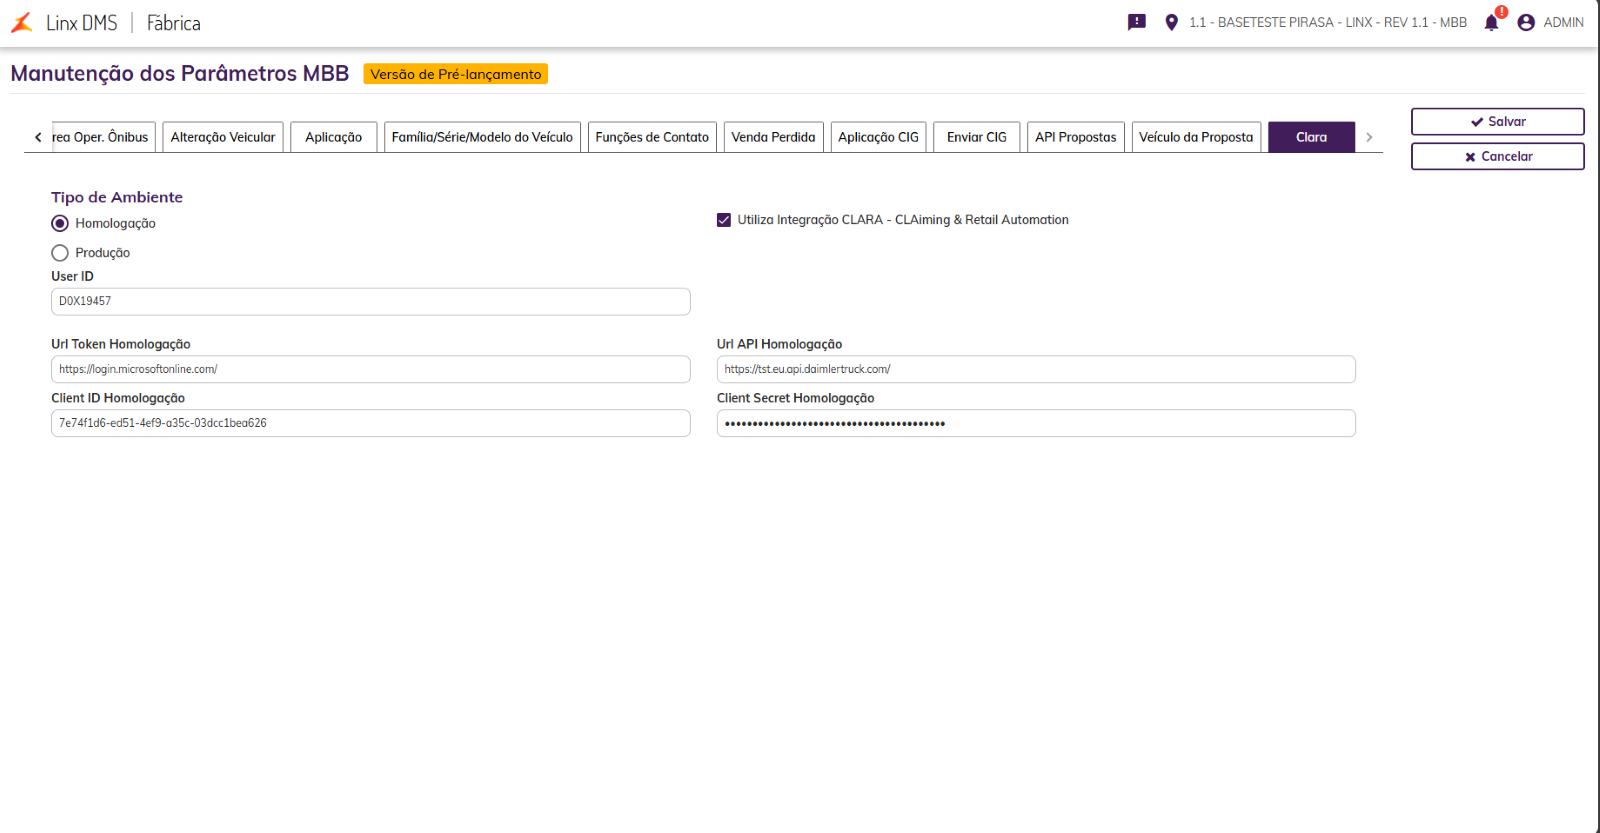Screen dimensions: 1600x833
Task: Click the location pin icon
Action: click(1171, 22)
